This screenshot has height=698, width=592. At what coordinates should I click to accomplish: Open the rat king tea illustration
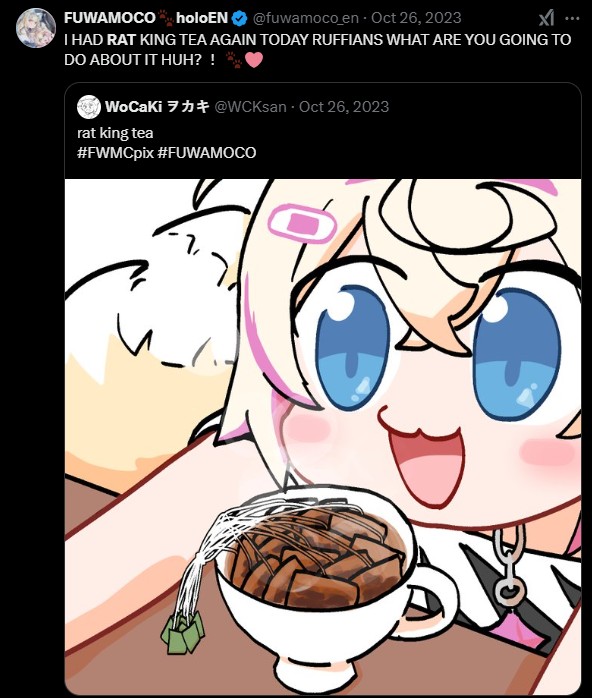323,436
